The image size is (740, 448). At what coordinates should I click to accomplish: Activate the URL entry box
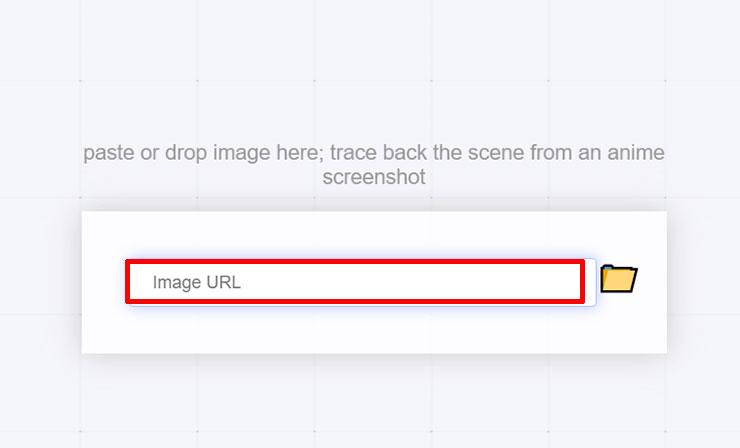coord(355,282)
